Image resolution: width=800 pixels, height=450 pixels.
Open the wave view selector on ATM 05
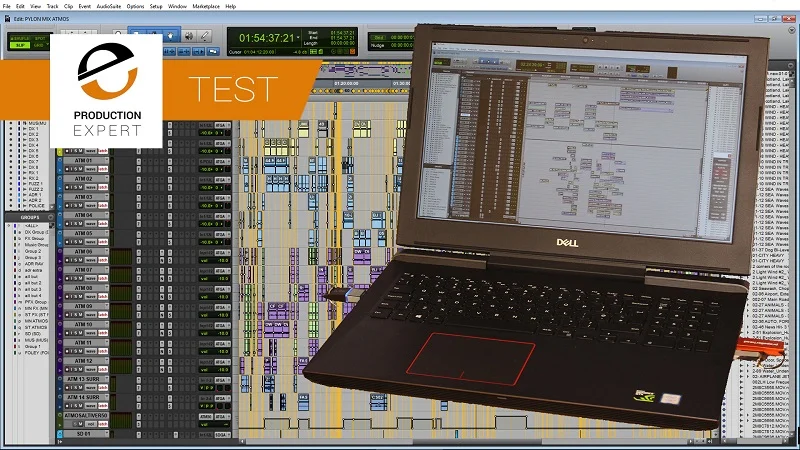click(x=90, y=242)
